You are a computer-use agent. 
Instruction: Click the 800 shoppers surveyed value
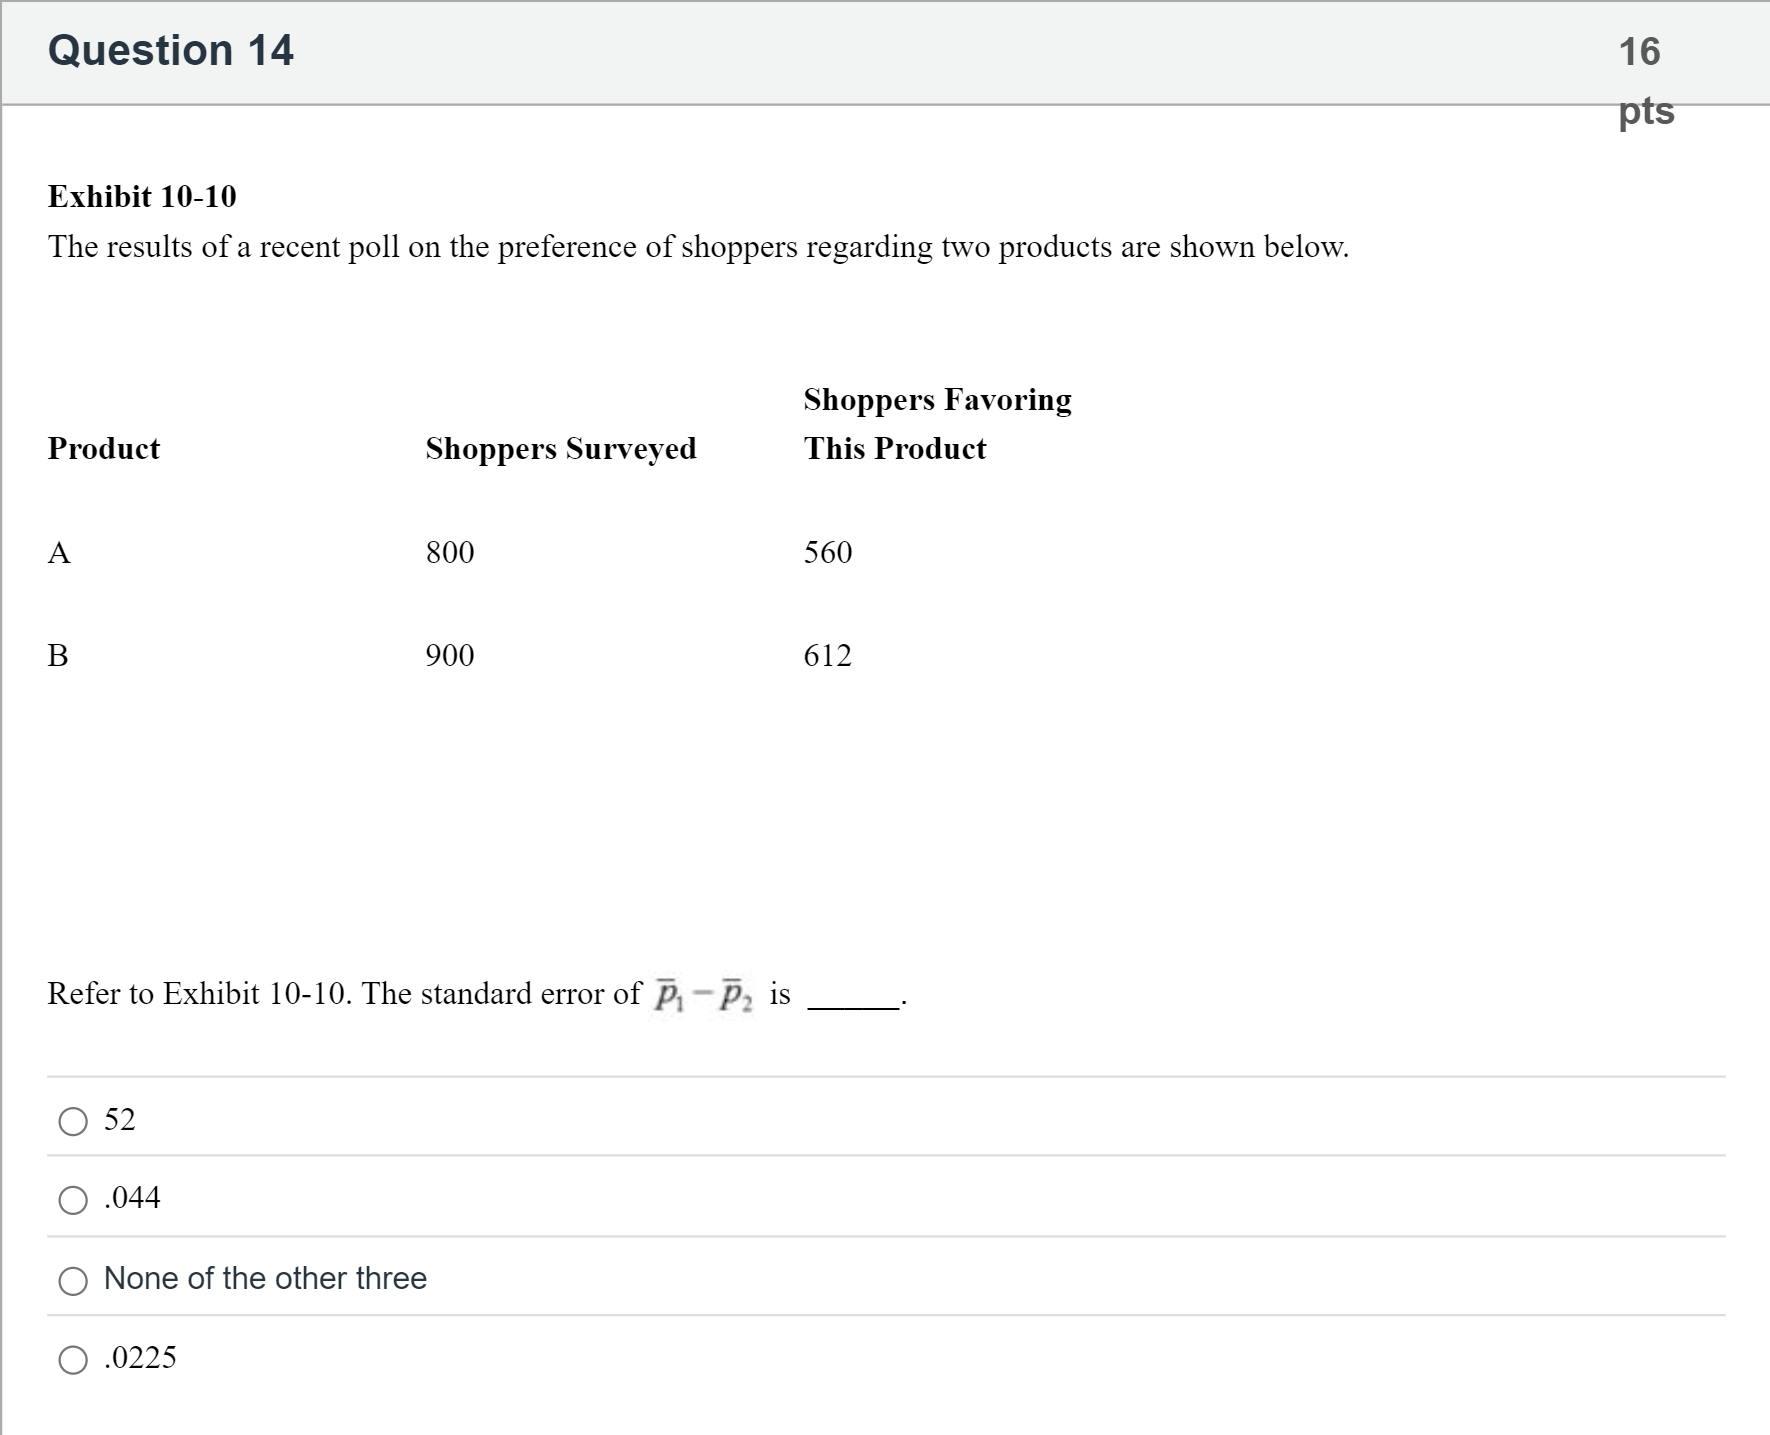coord(450,552)
